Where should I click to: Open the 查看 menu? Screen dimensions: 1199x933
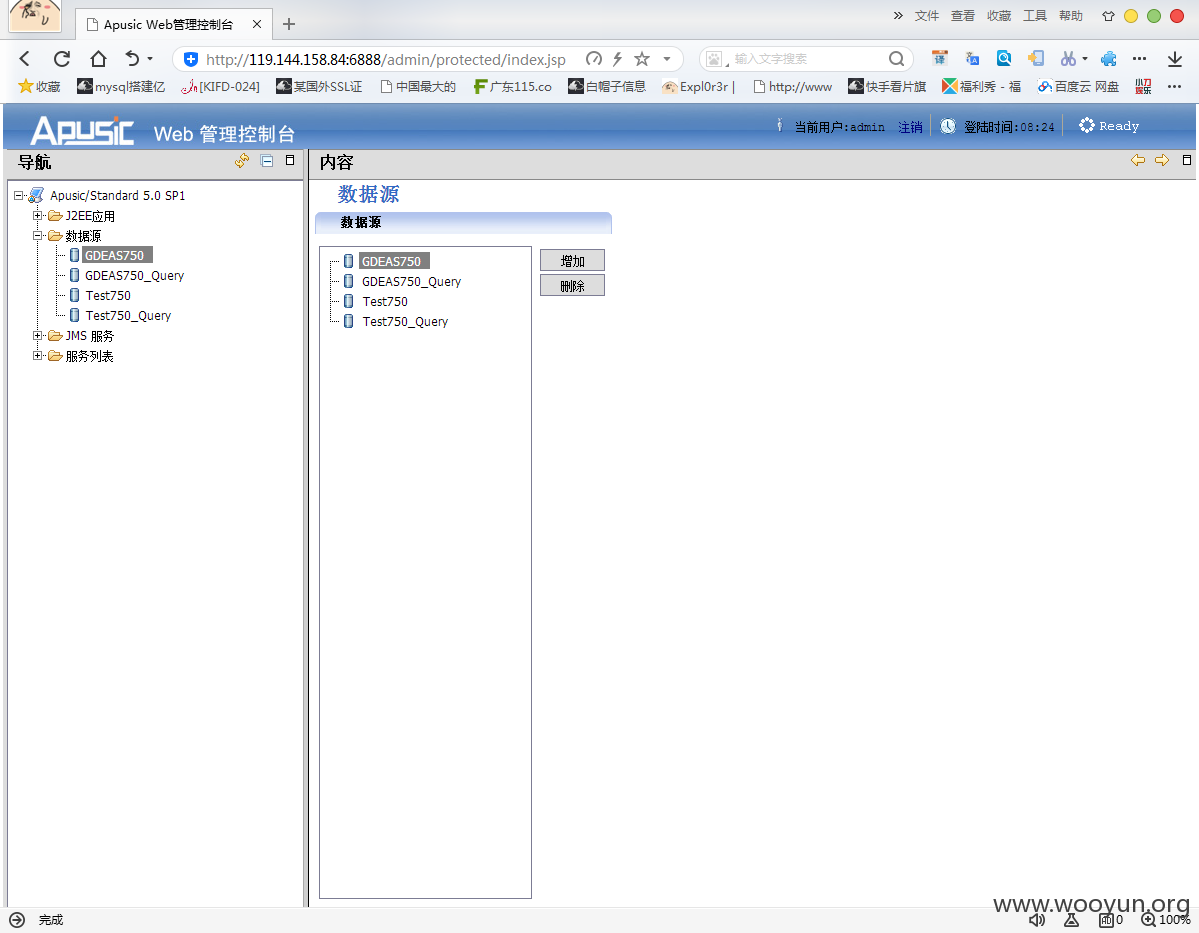(963, 16)
